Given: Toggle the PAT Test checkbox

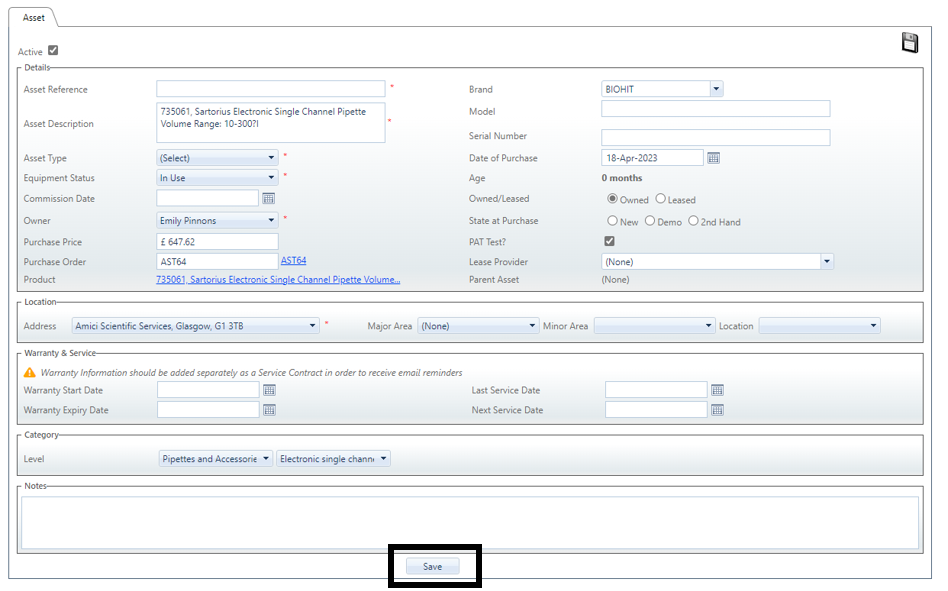Looking at the screenshot, I should [609, 241].
